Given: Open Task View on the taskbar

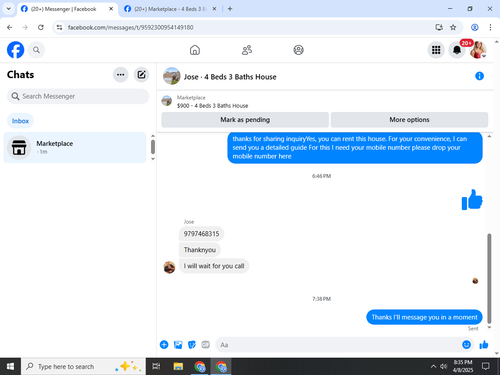Looking at the screenshot, I should pos(156,367).
